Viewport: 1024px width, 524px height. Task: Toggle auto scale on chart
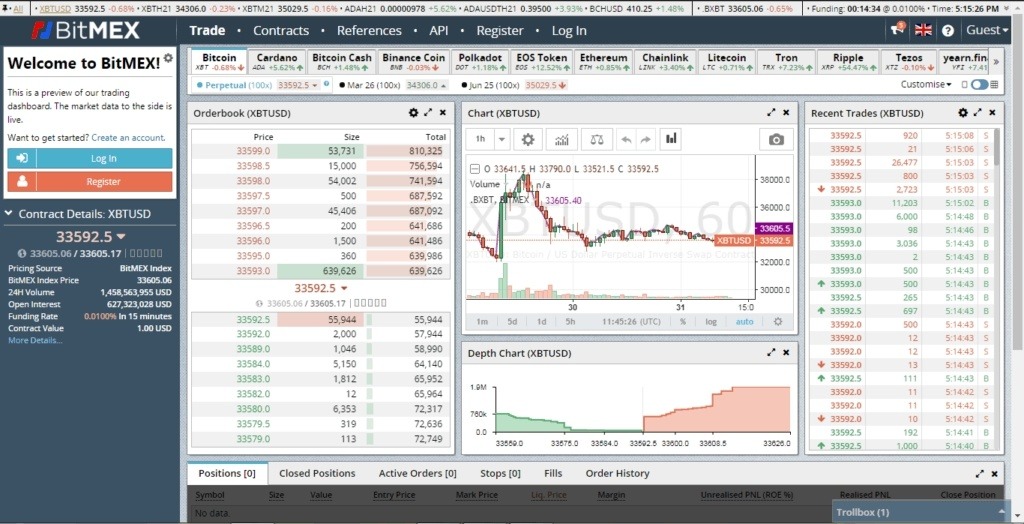(744, 321)
